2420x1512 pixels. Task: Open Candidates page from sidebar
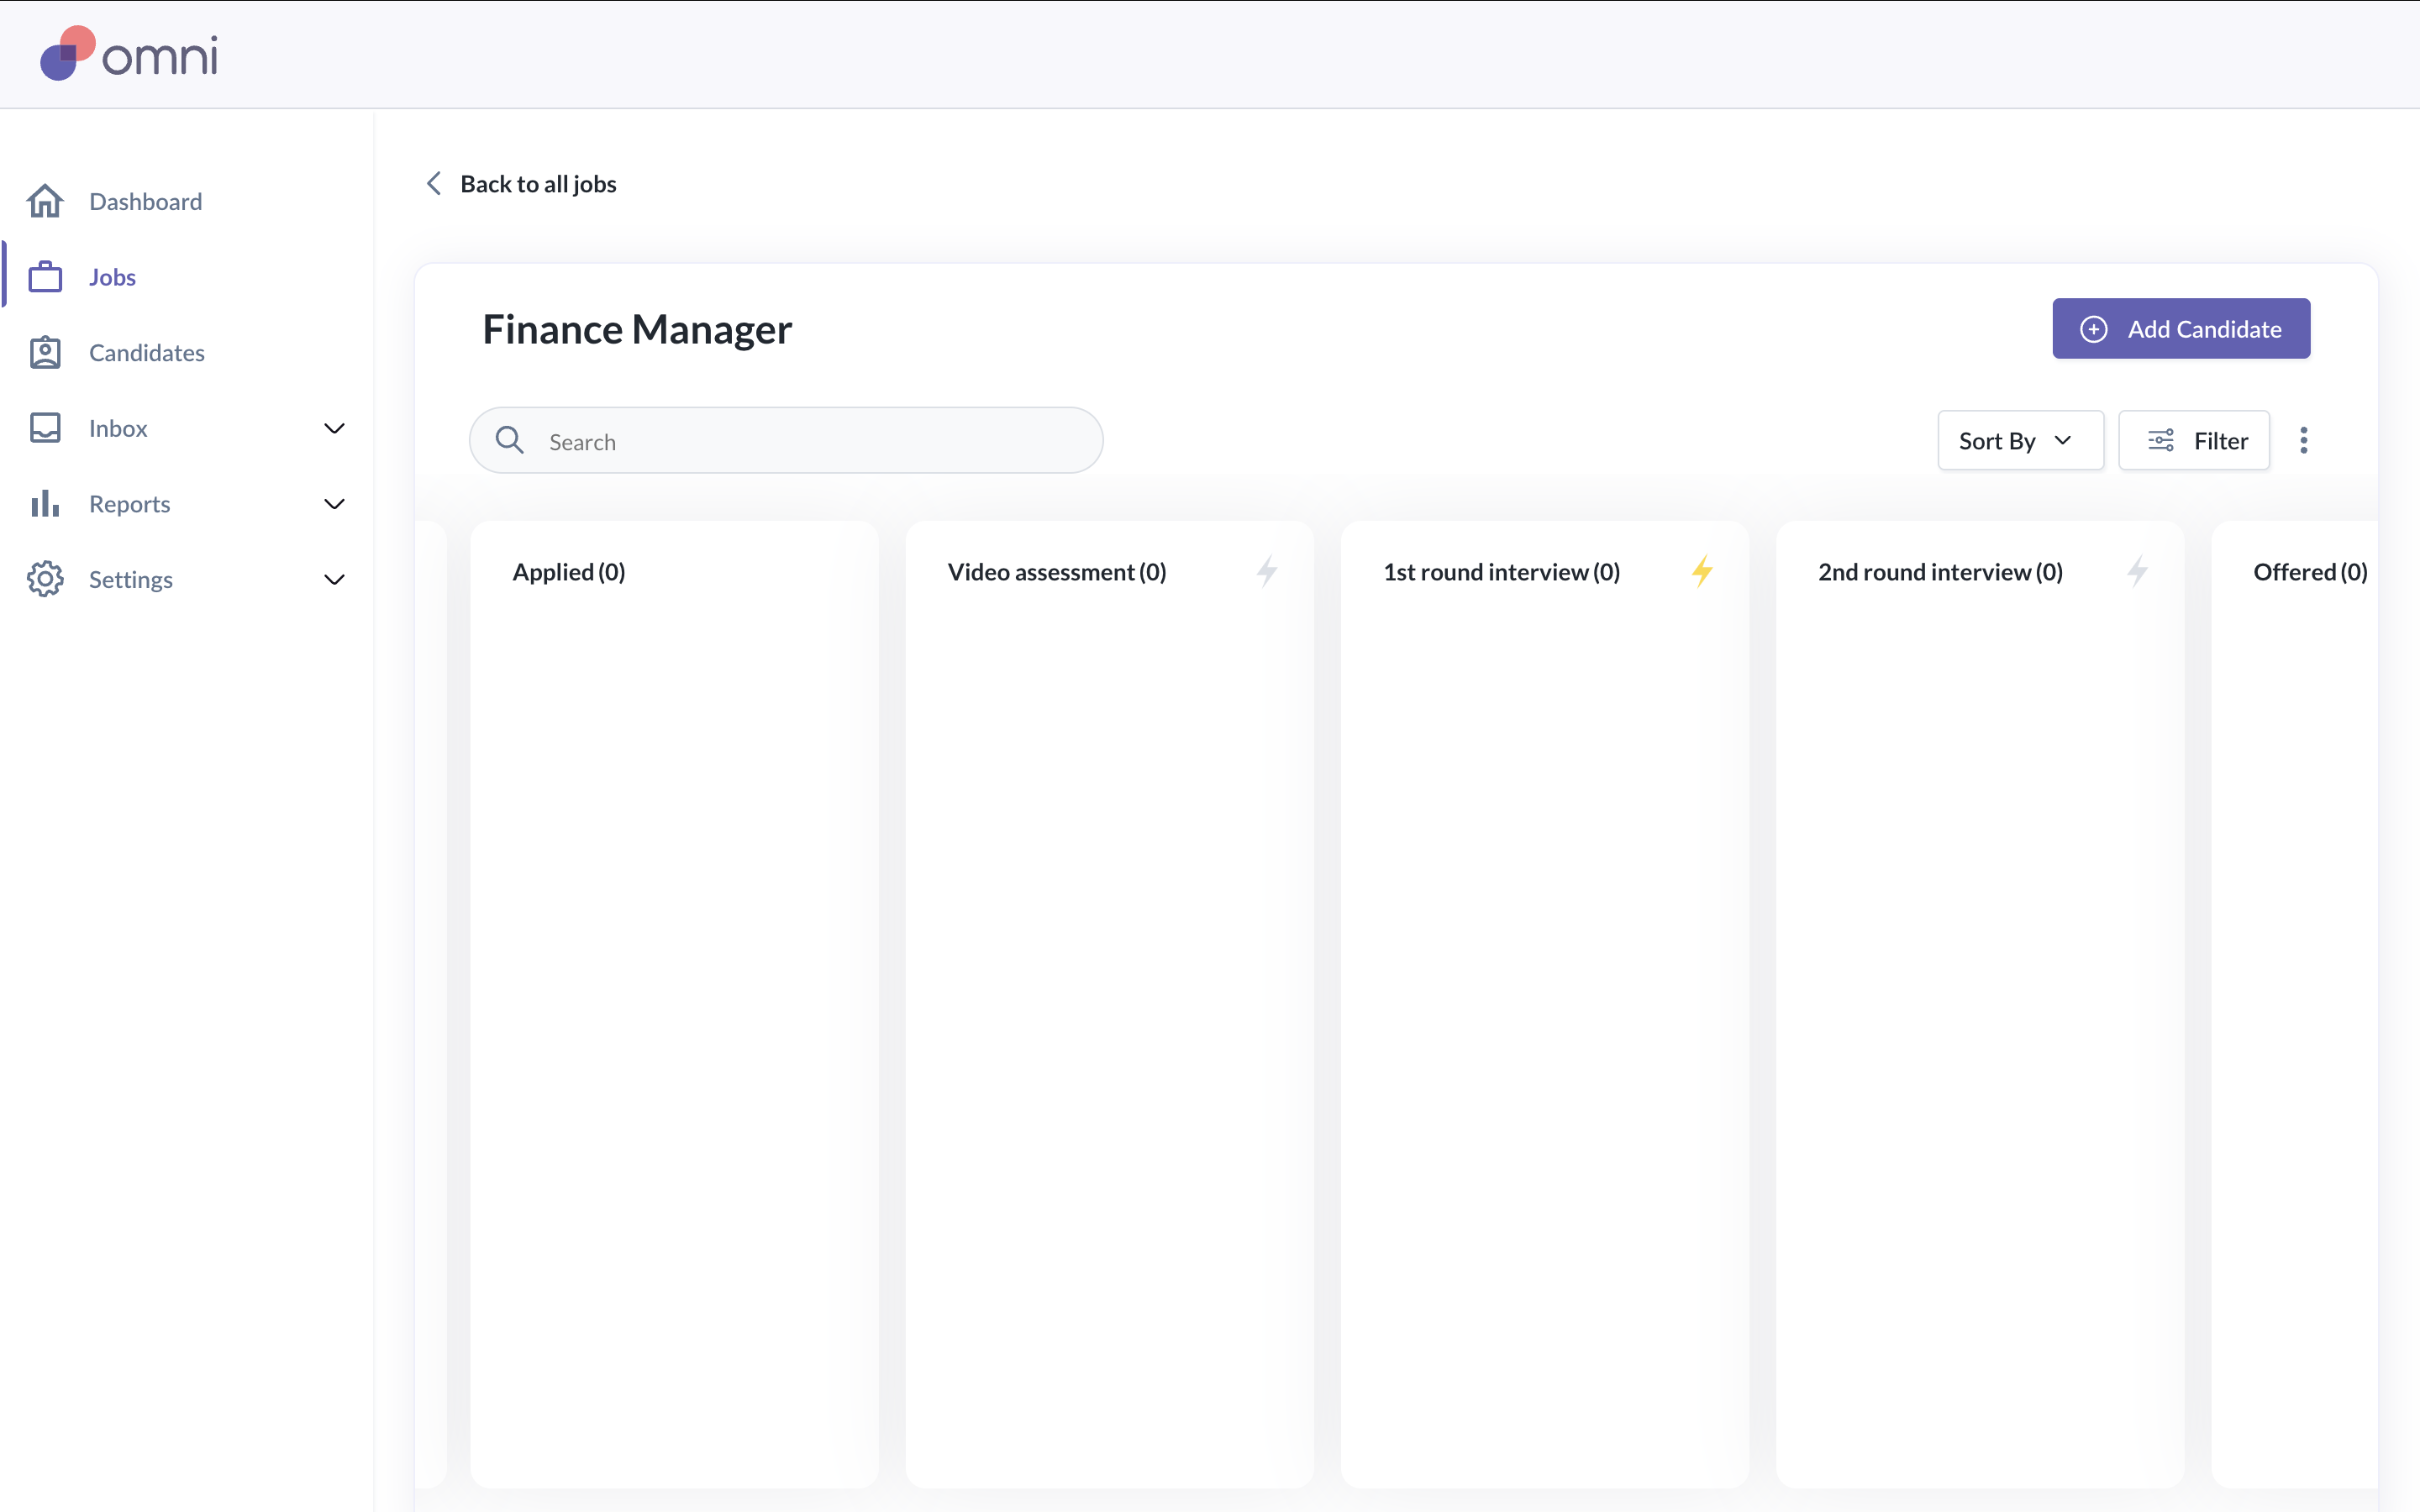[x=146, y=353]
